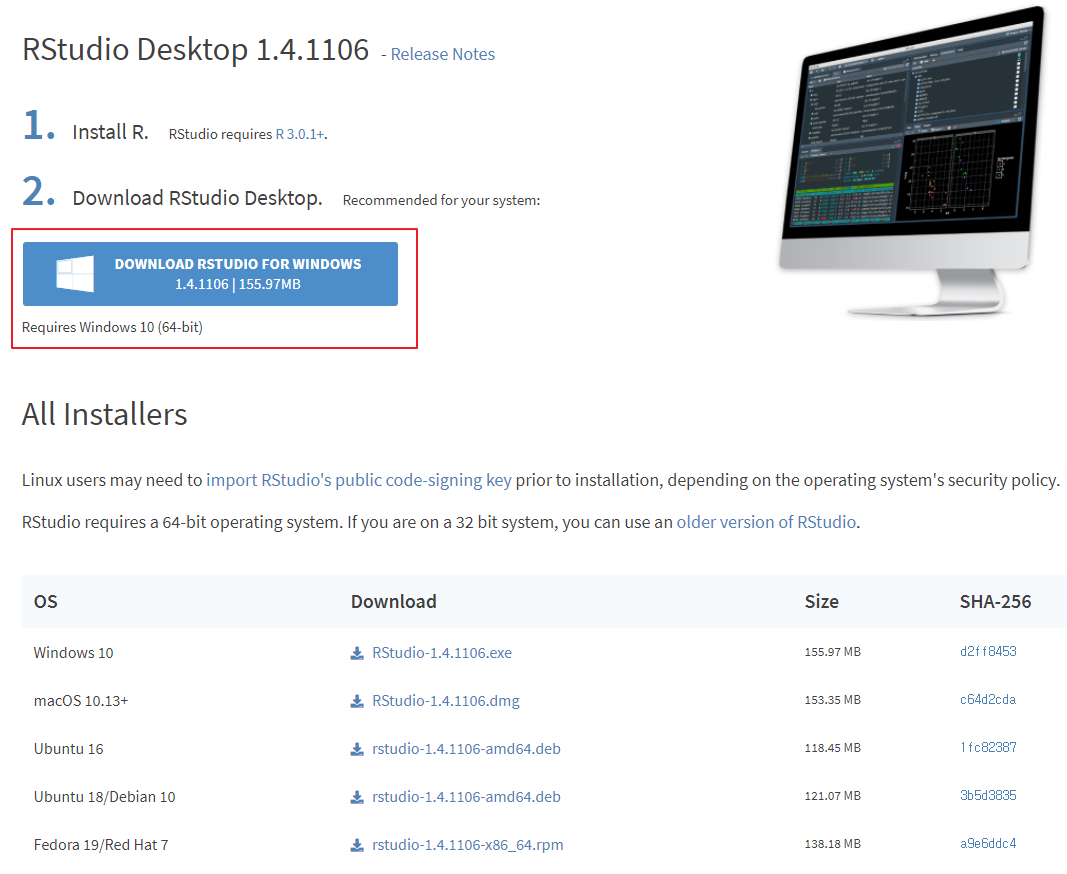The width and height of the screenshot is (1067, 874).
Task: Download RStudio-1.4.1106.exe installer
Action: pyautogui.click(x=442, y=653)
